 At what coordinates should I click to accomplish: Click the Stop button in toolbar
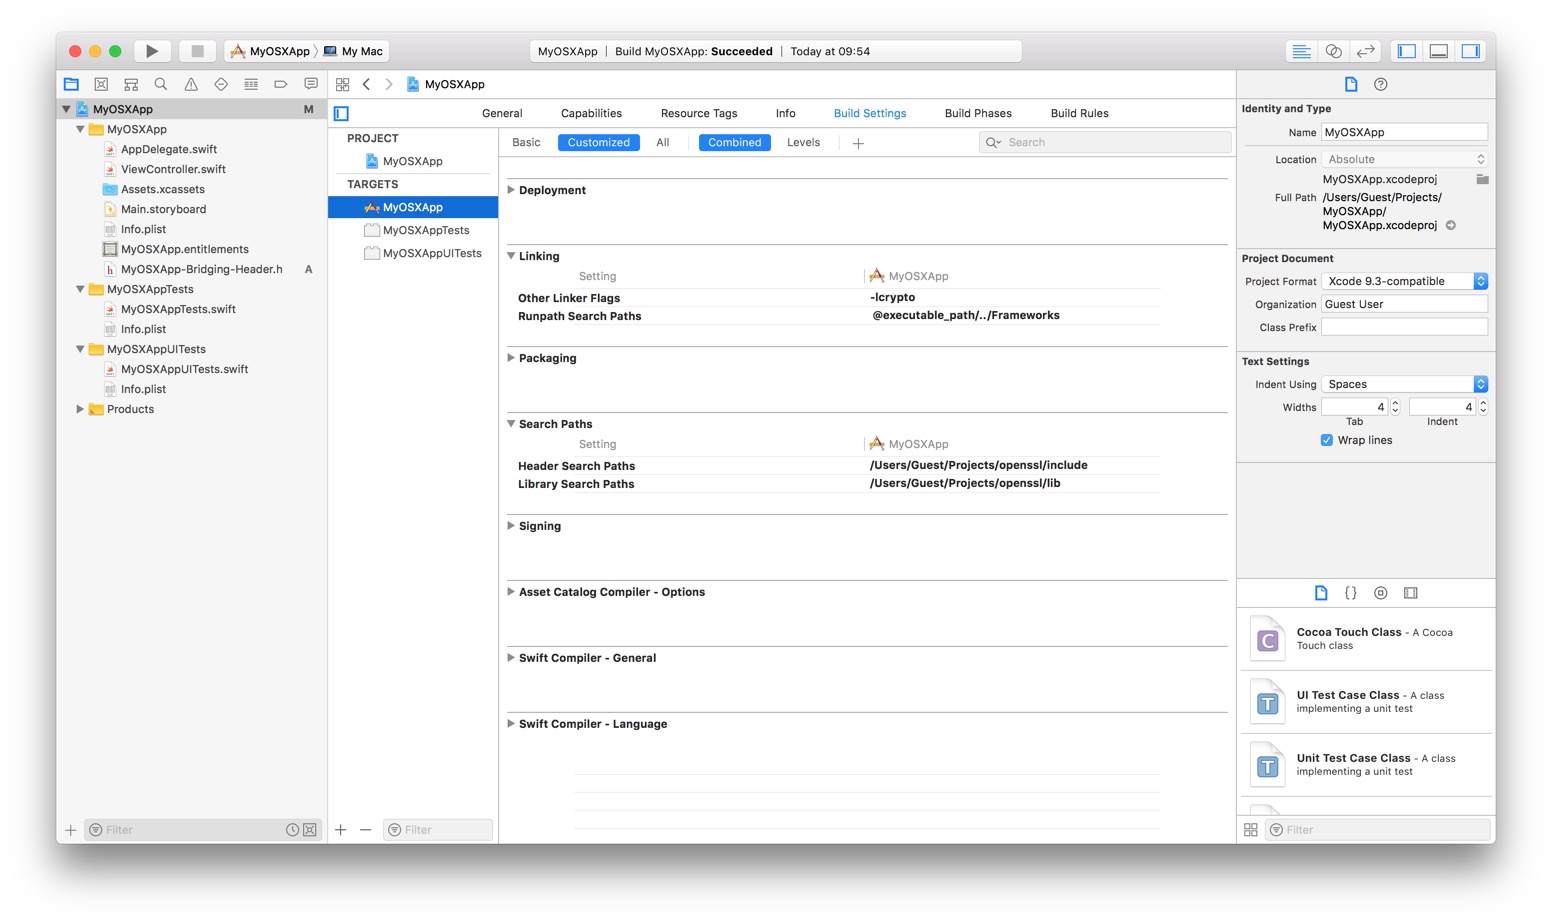[197, 51]
